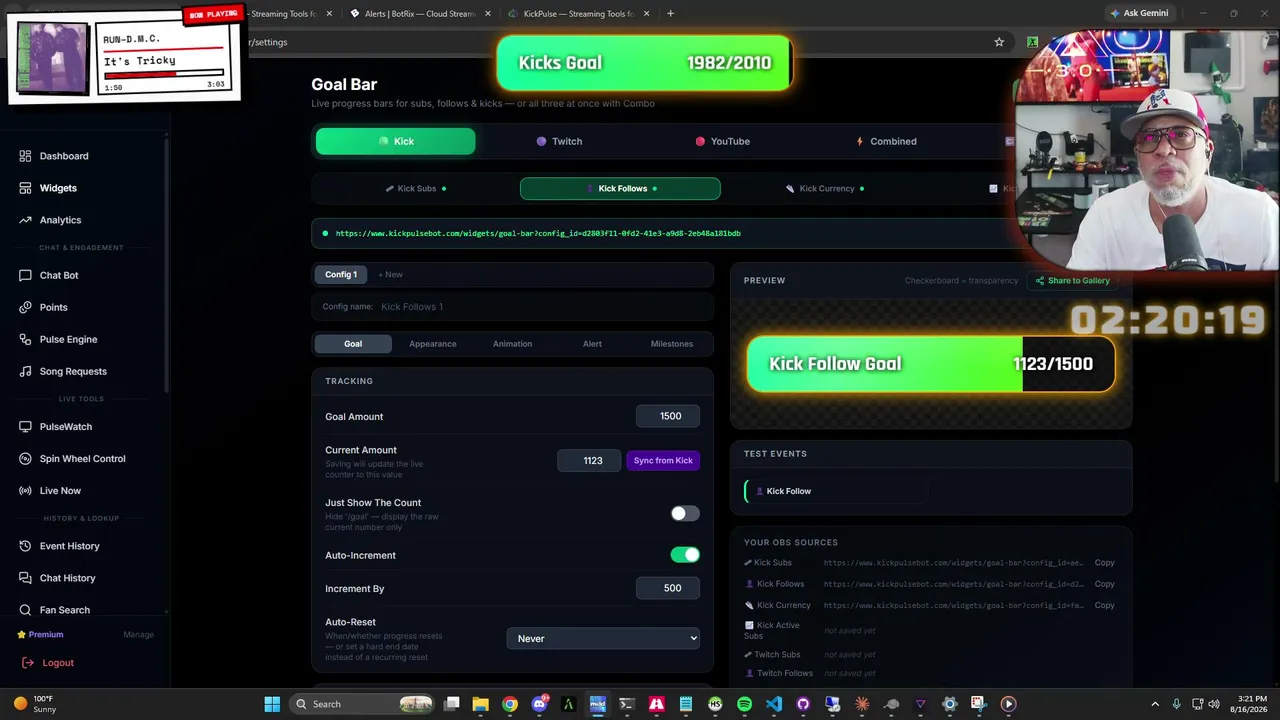Click the Logout icon in sidebar
Image resolution: width=1280 pixels, height=720 pixels.
[x=28, y=663]
